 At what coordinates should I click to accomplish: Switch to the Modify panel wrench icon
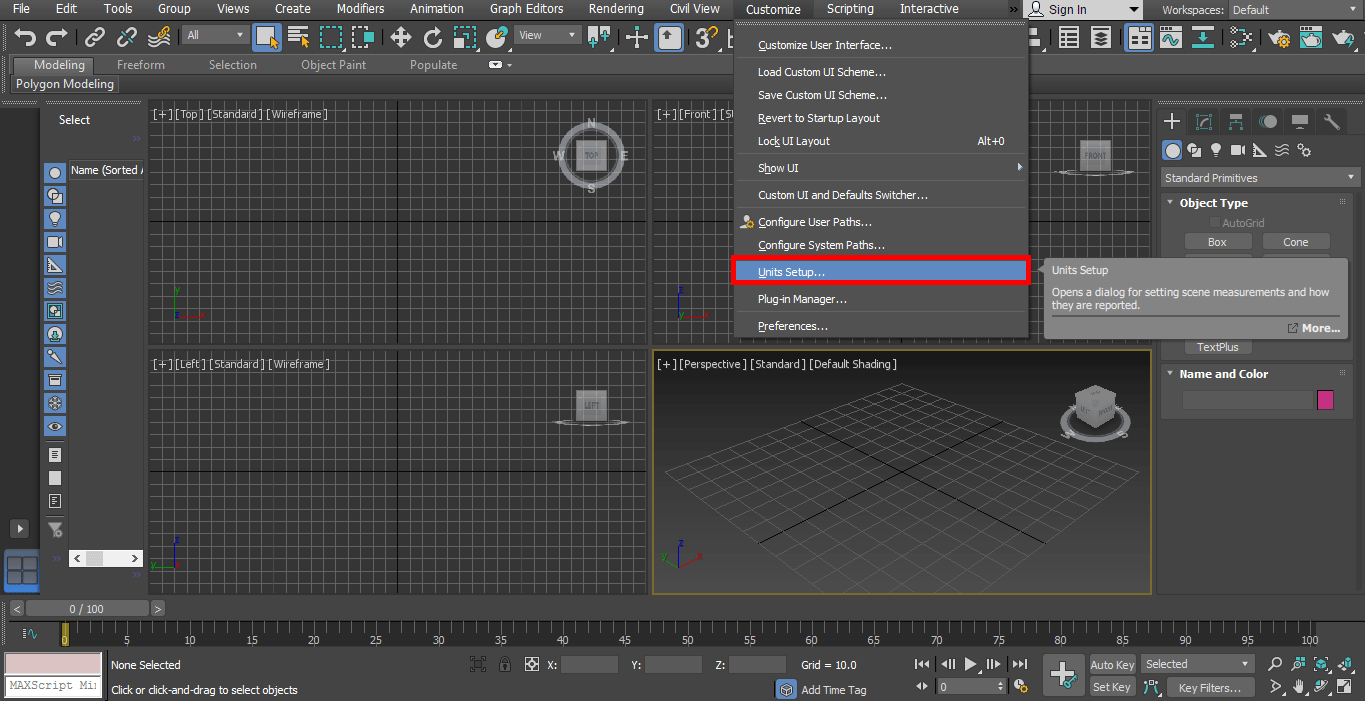coord(1331,121)
